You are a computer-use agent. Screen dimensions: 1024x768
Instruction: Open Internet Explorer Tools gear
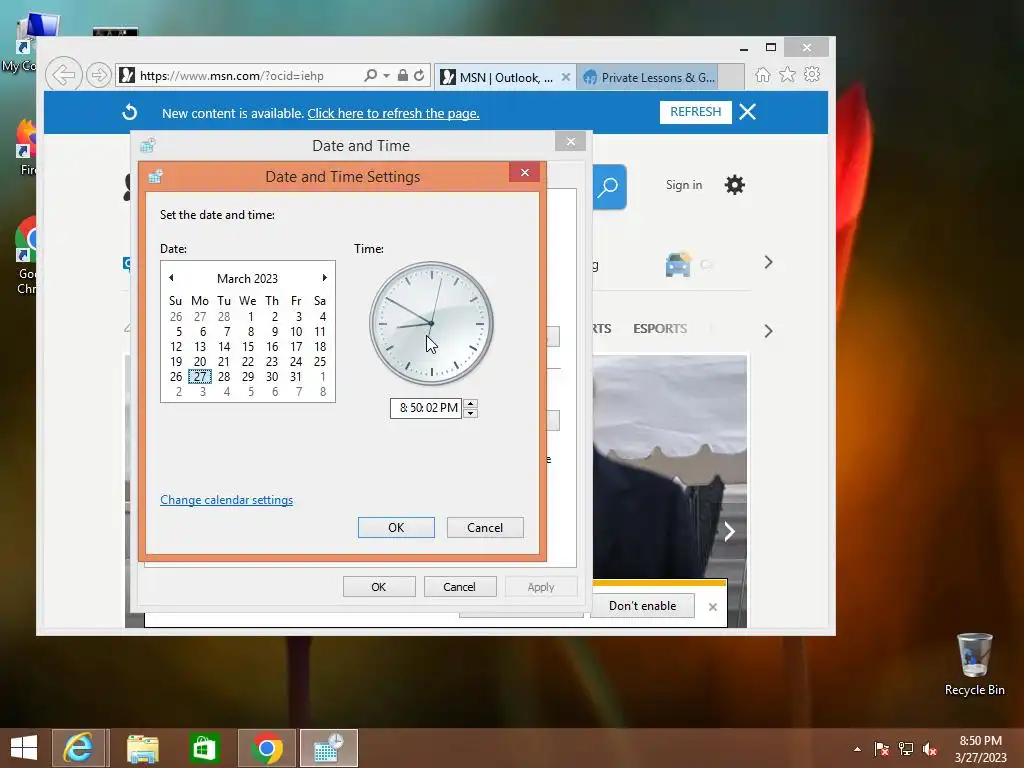click(x=812, y=74)
